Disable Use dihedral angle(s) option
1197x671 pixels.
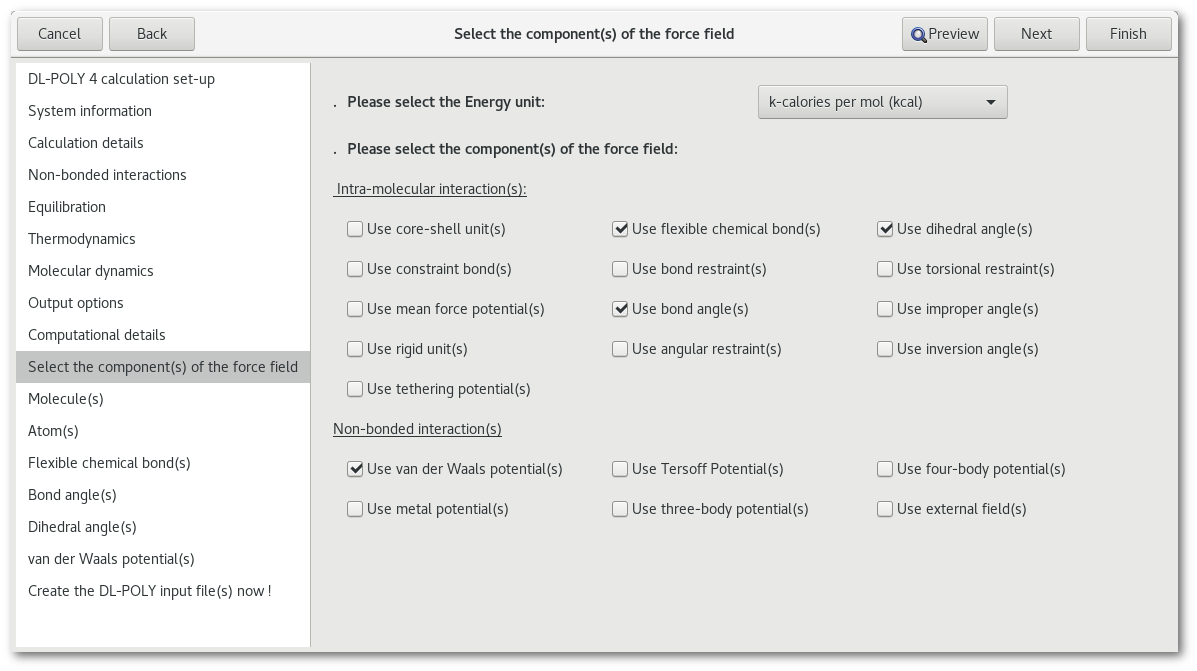885,229
